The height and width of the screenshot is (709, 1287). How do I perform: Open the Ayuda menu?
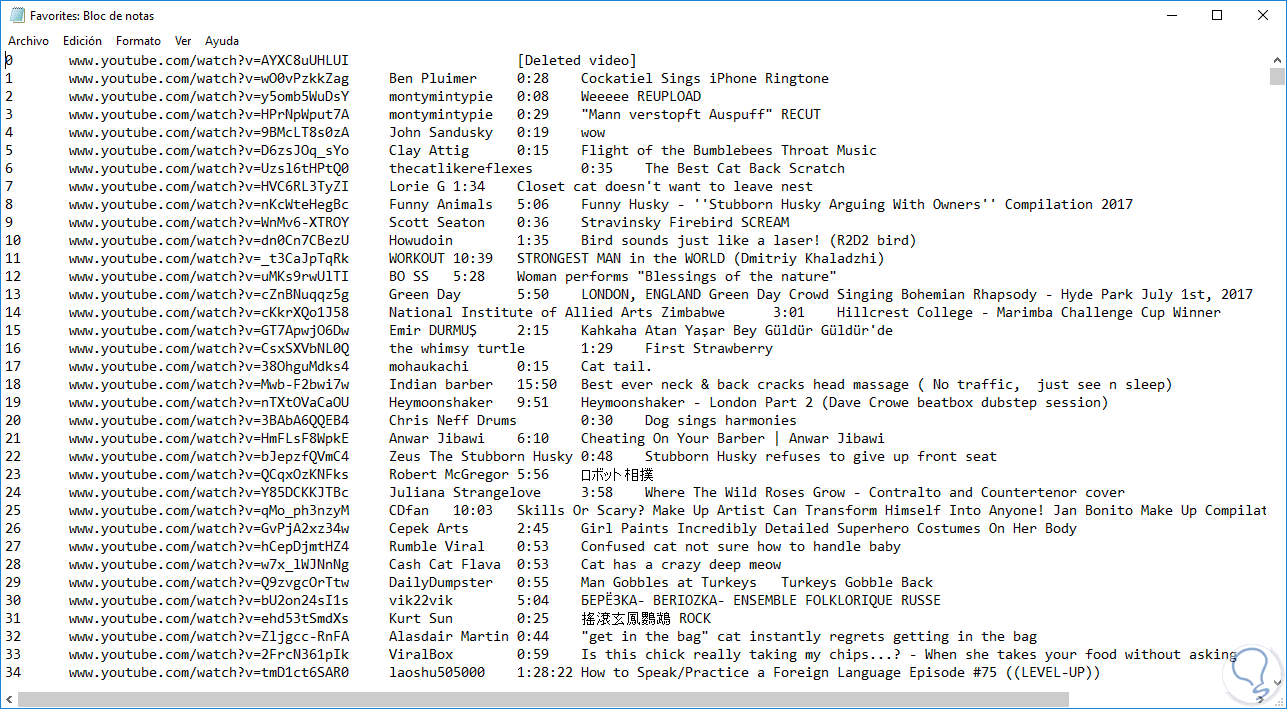222,41
